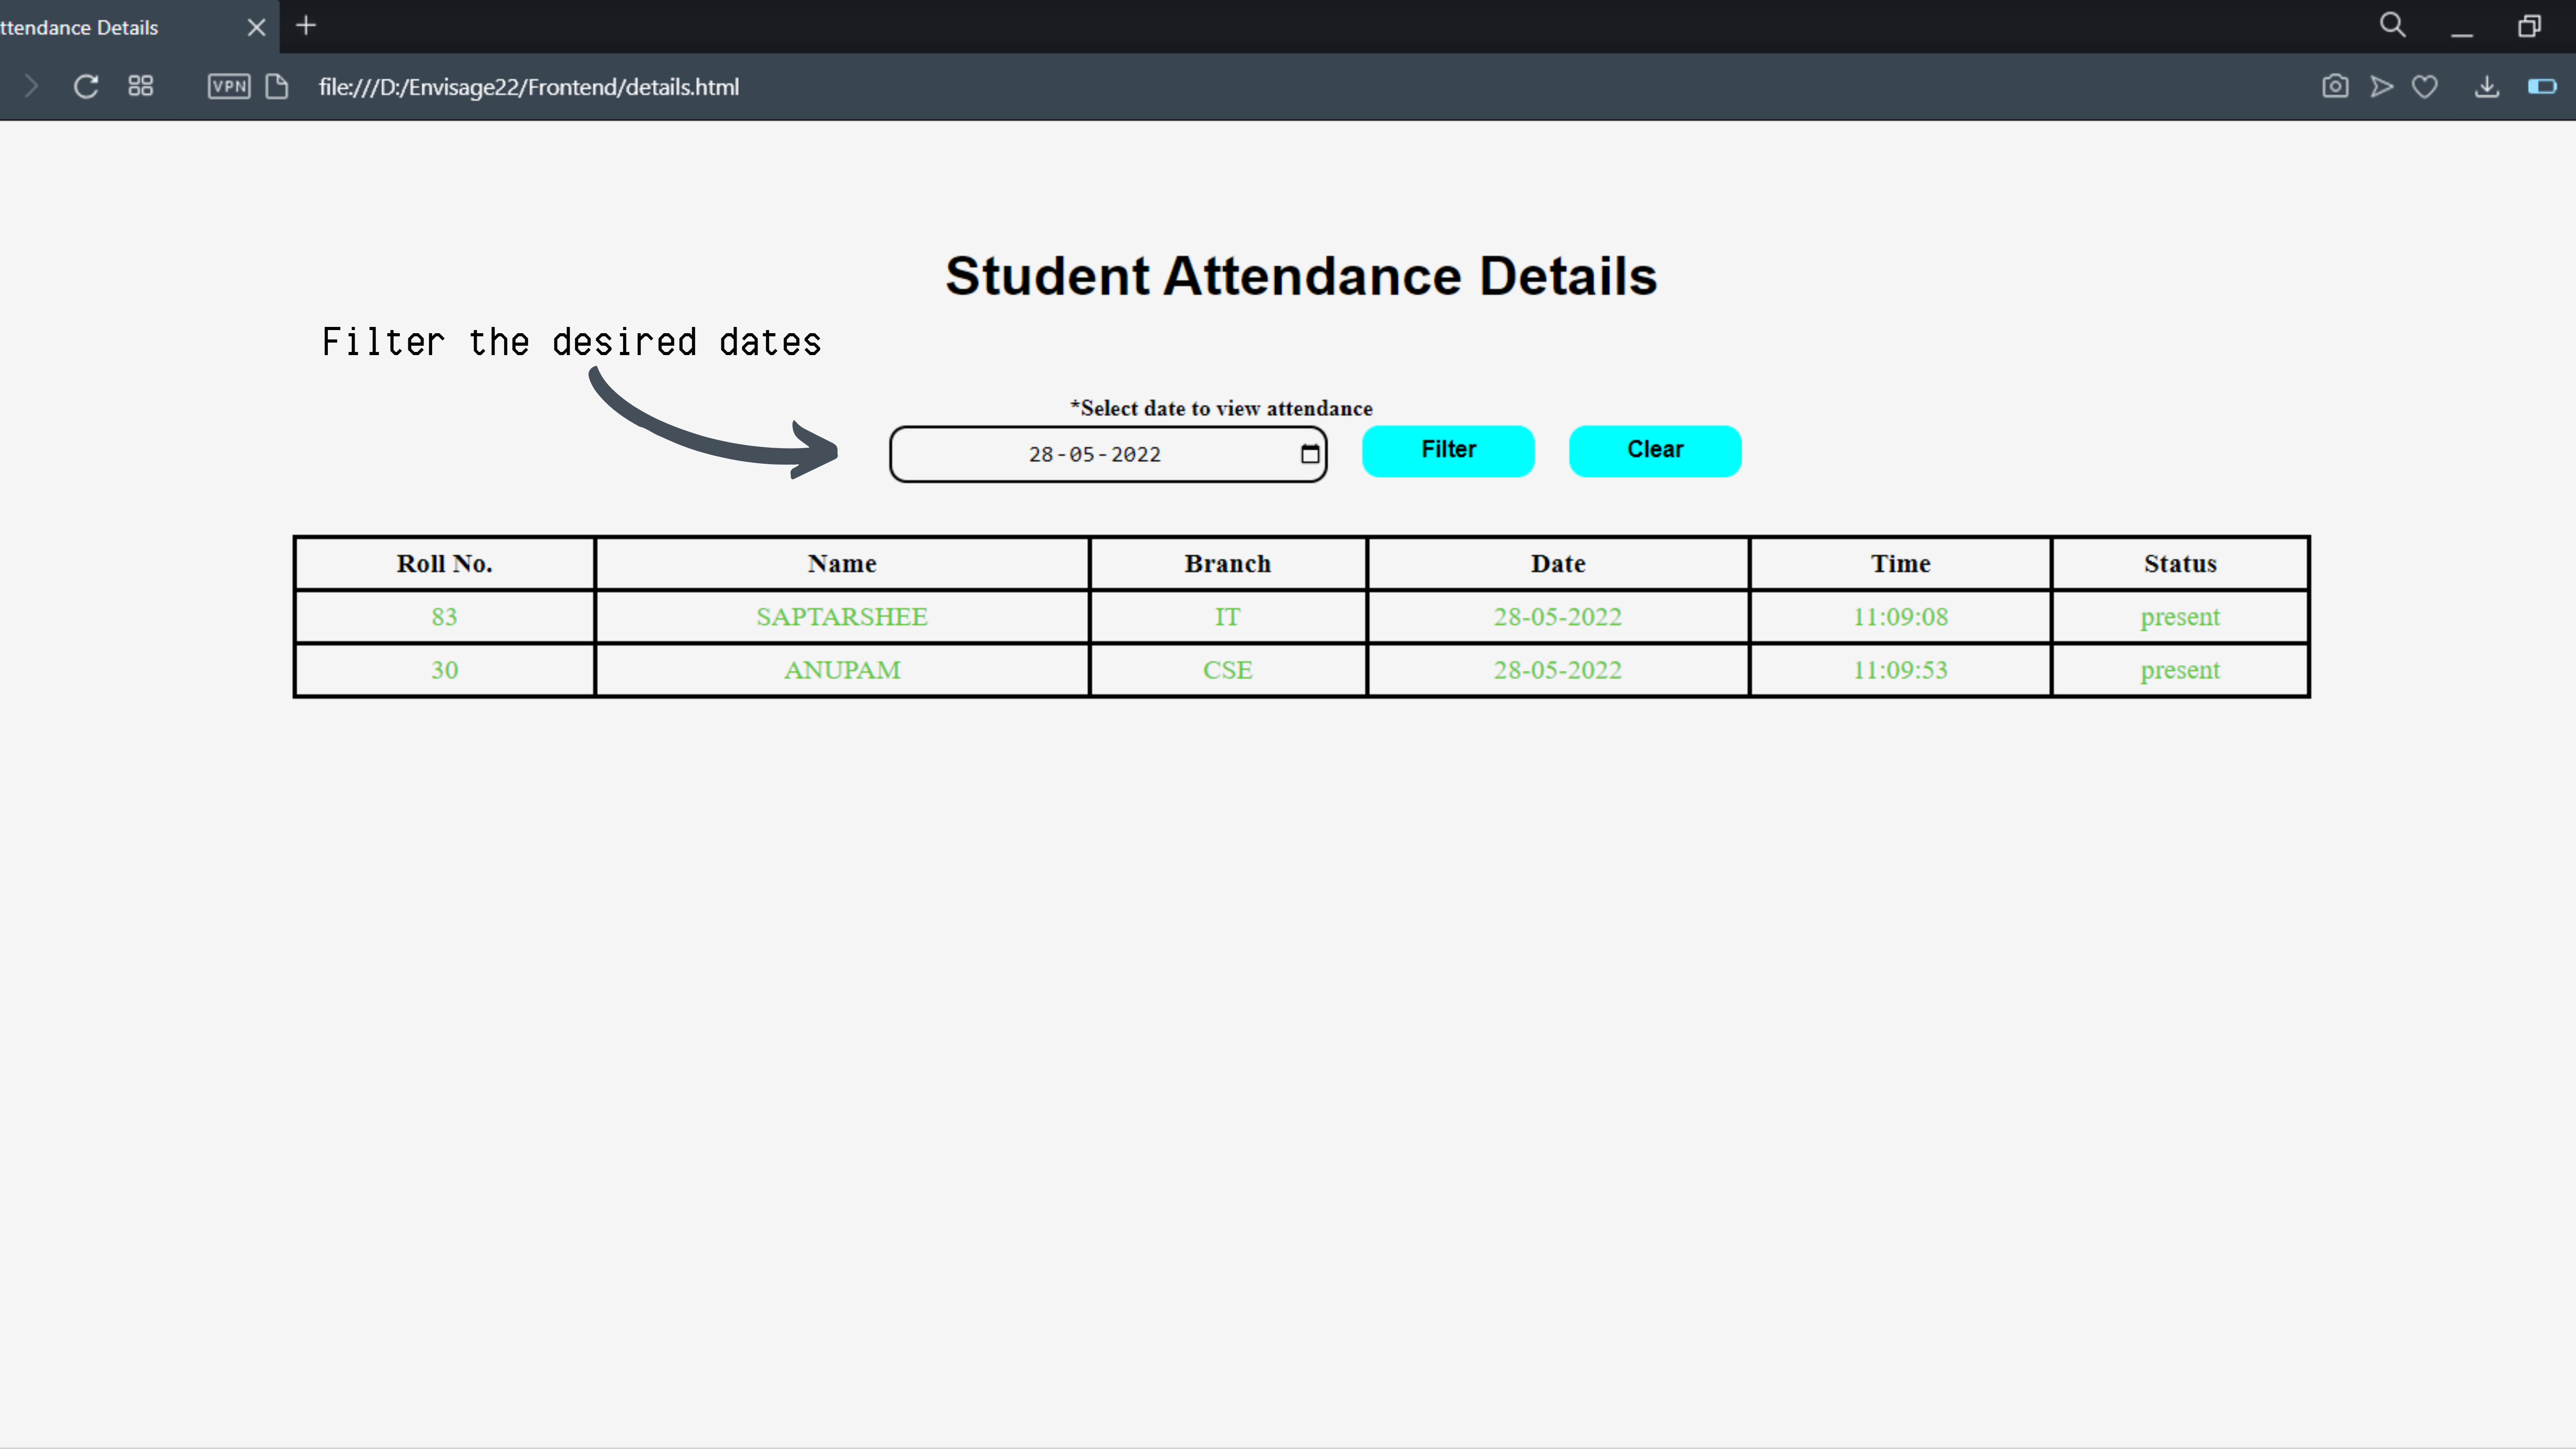Open the speed dial grid icon
The width and height of the screenshot is (2576, 1449).
[141, 86]
